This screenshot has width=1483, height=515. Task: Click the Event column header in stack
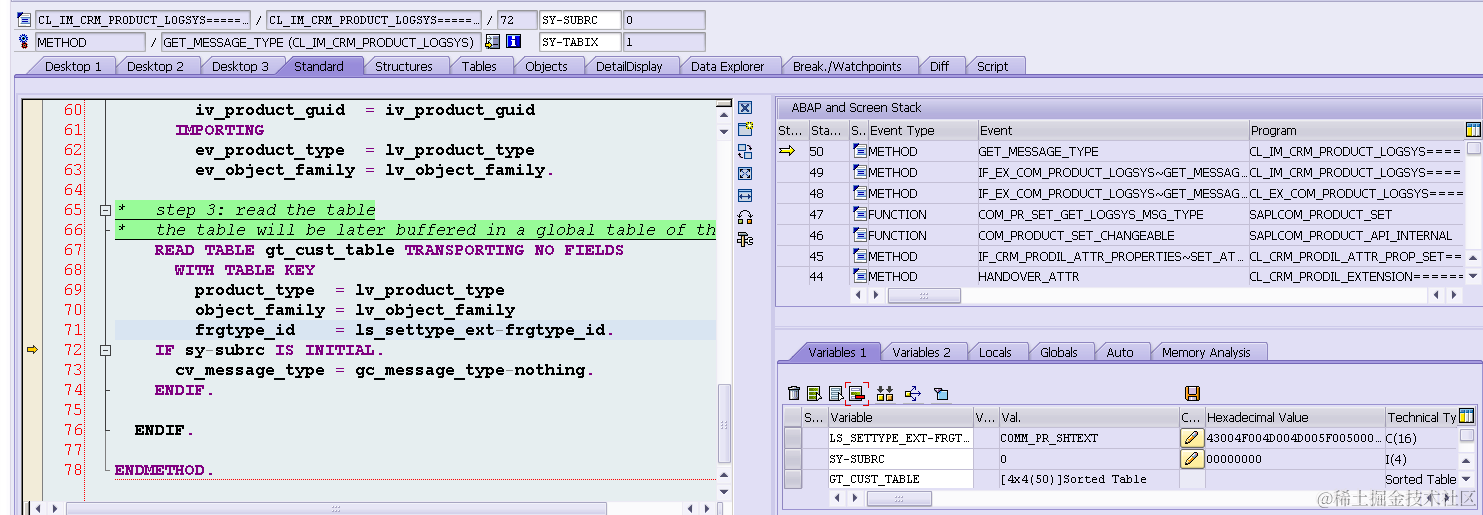(1113, 130)
